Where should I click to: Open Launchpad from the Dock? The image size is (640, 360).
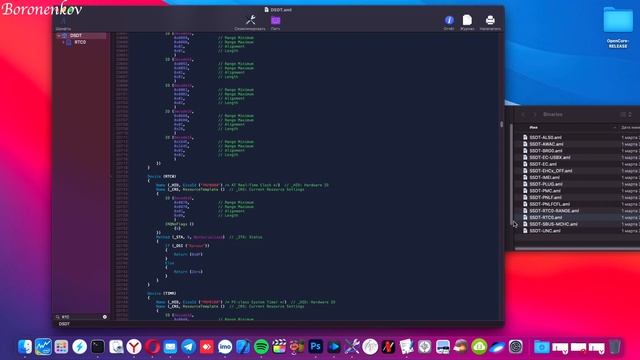[61, 347]
